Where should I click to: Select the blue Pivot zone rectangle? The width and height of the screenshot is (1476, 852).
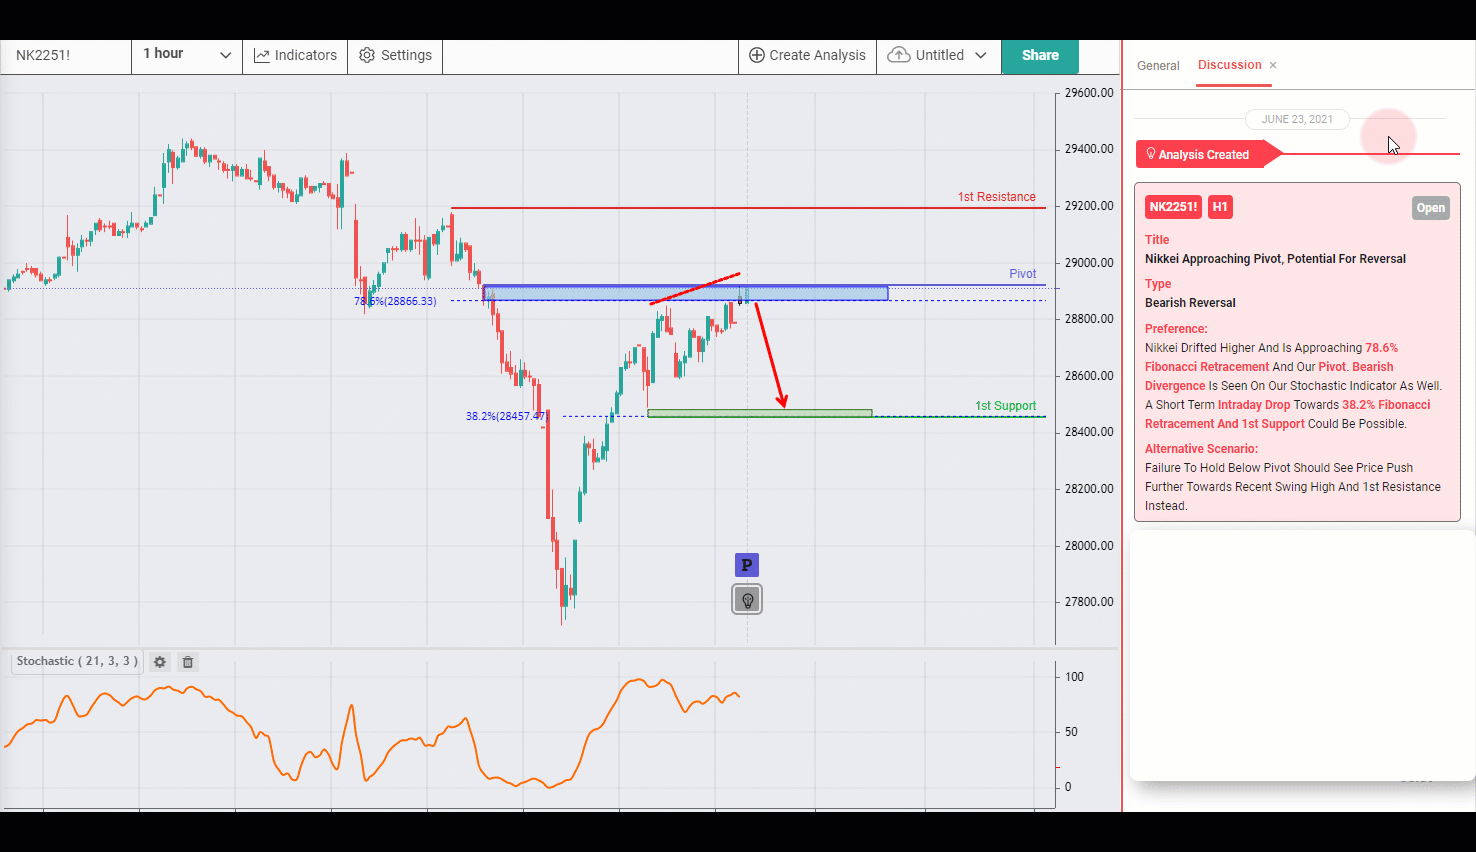pyautogui.click(x=685, y=293)
